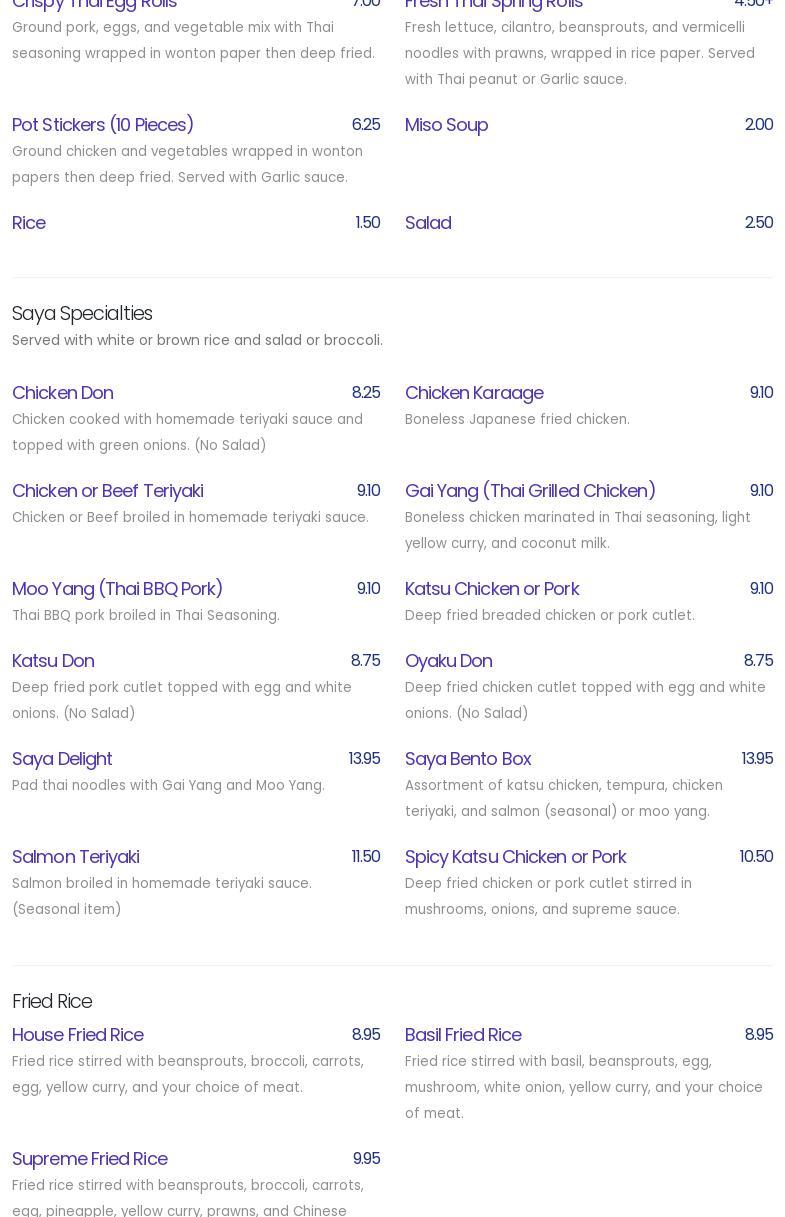Open the Pot Stickers (10 Pieces) item
This screenshot has height=1217, width=785.
(x=103, y=125)
